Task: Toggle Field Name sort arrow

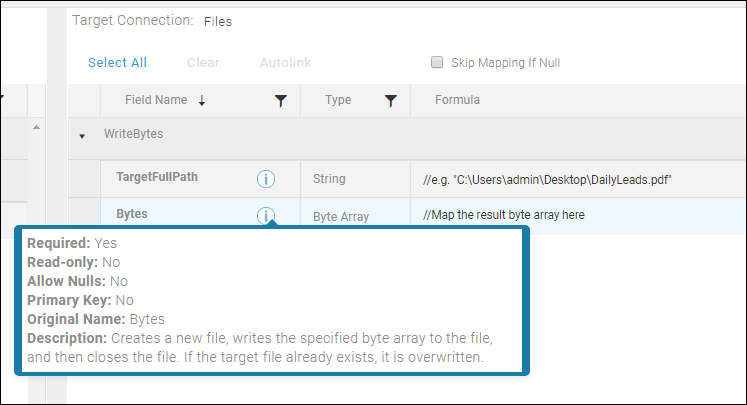Action: tap(202, 101)
